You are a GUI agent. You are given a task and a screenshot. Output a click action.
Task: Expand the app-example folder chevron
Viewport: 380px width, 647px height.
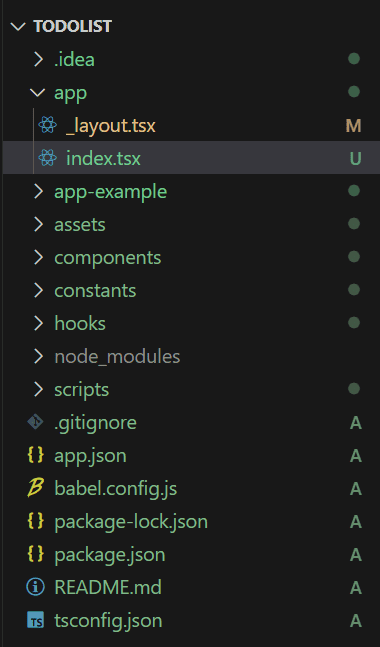(x=38, y=191)
